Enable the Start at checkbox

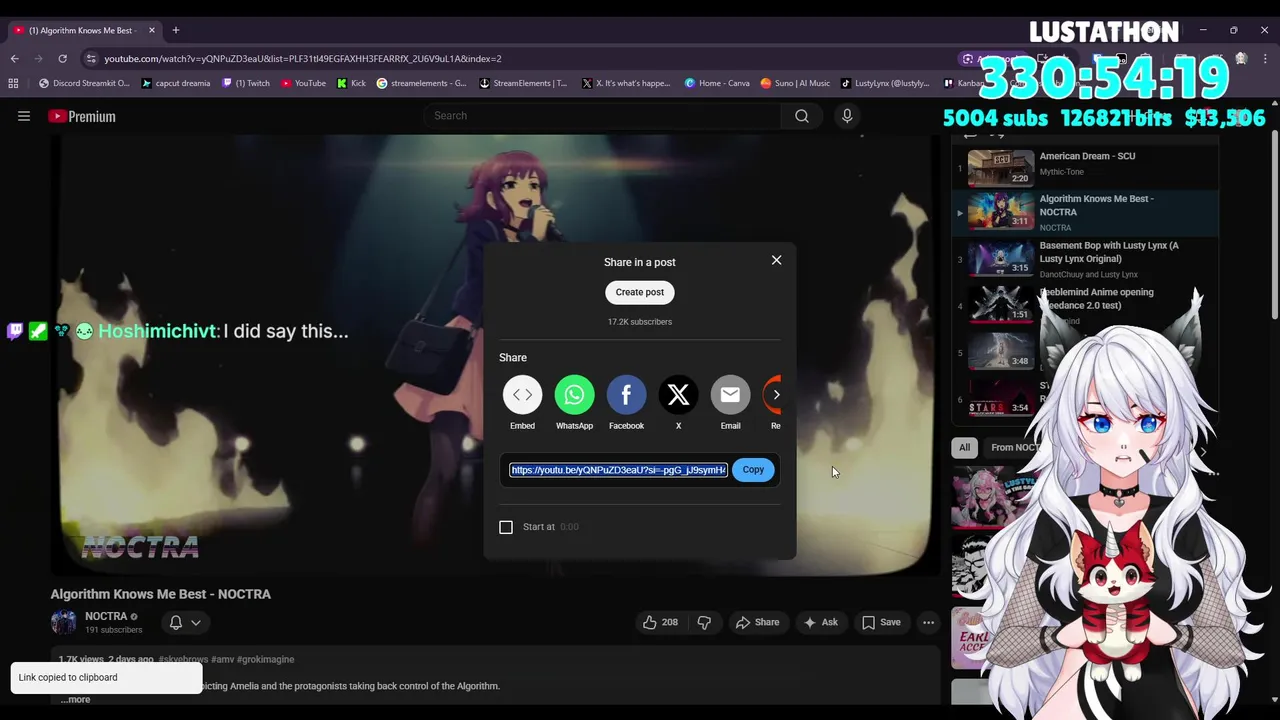(506, 527)
